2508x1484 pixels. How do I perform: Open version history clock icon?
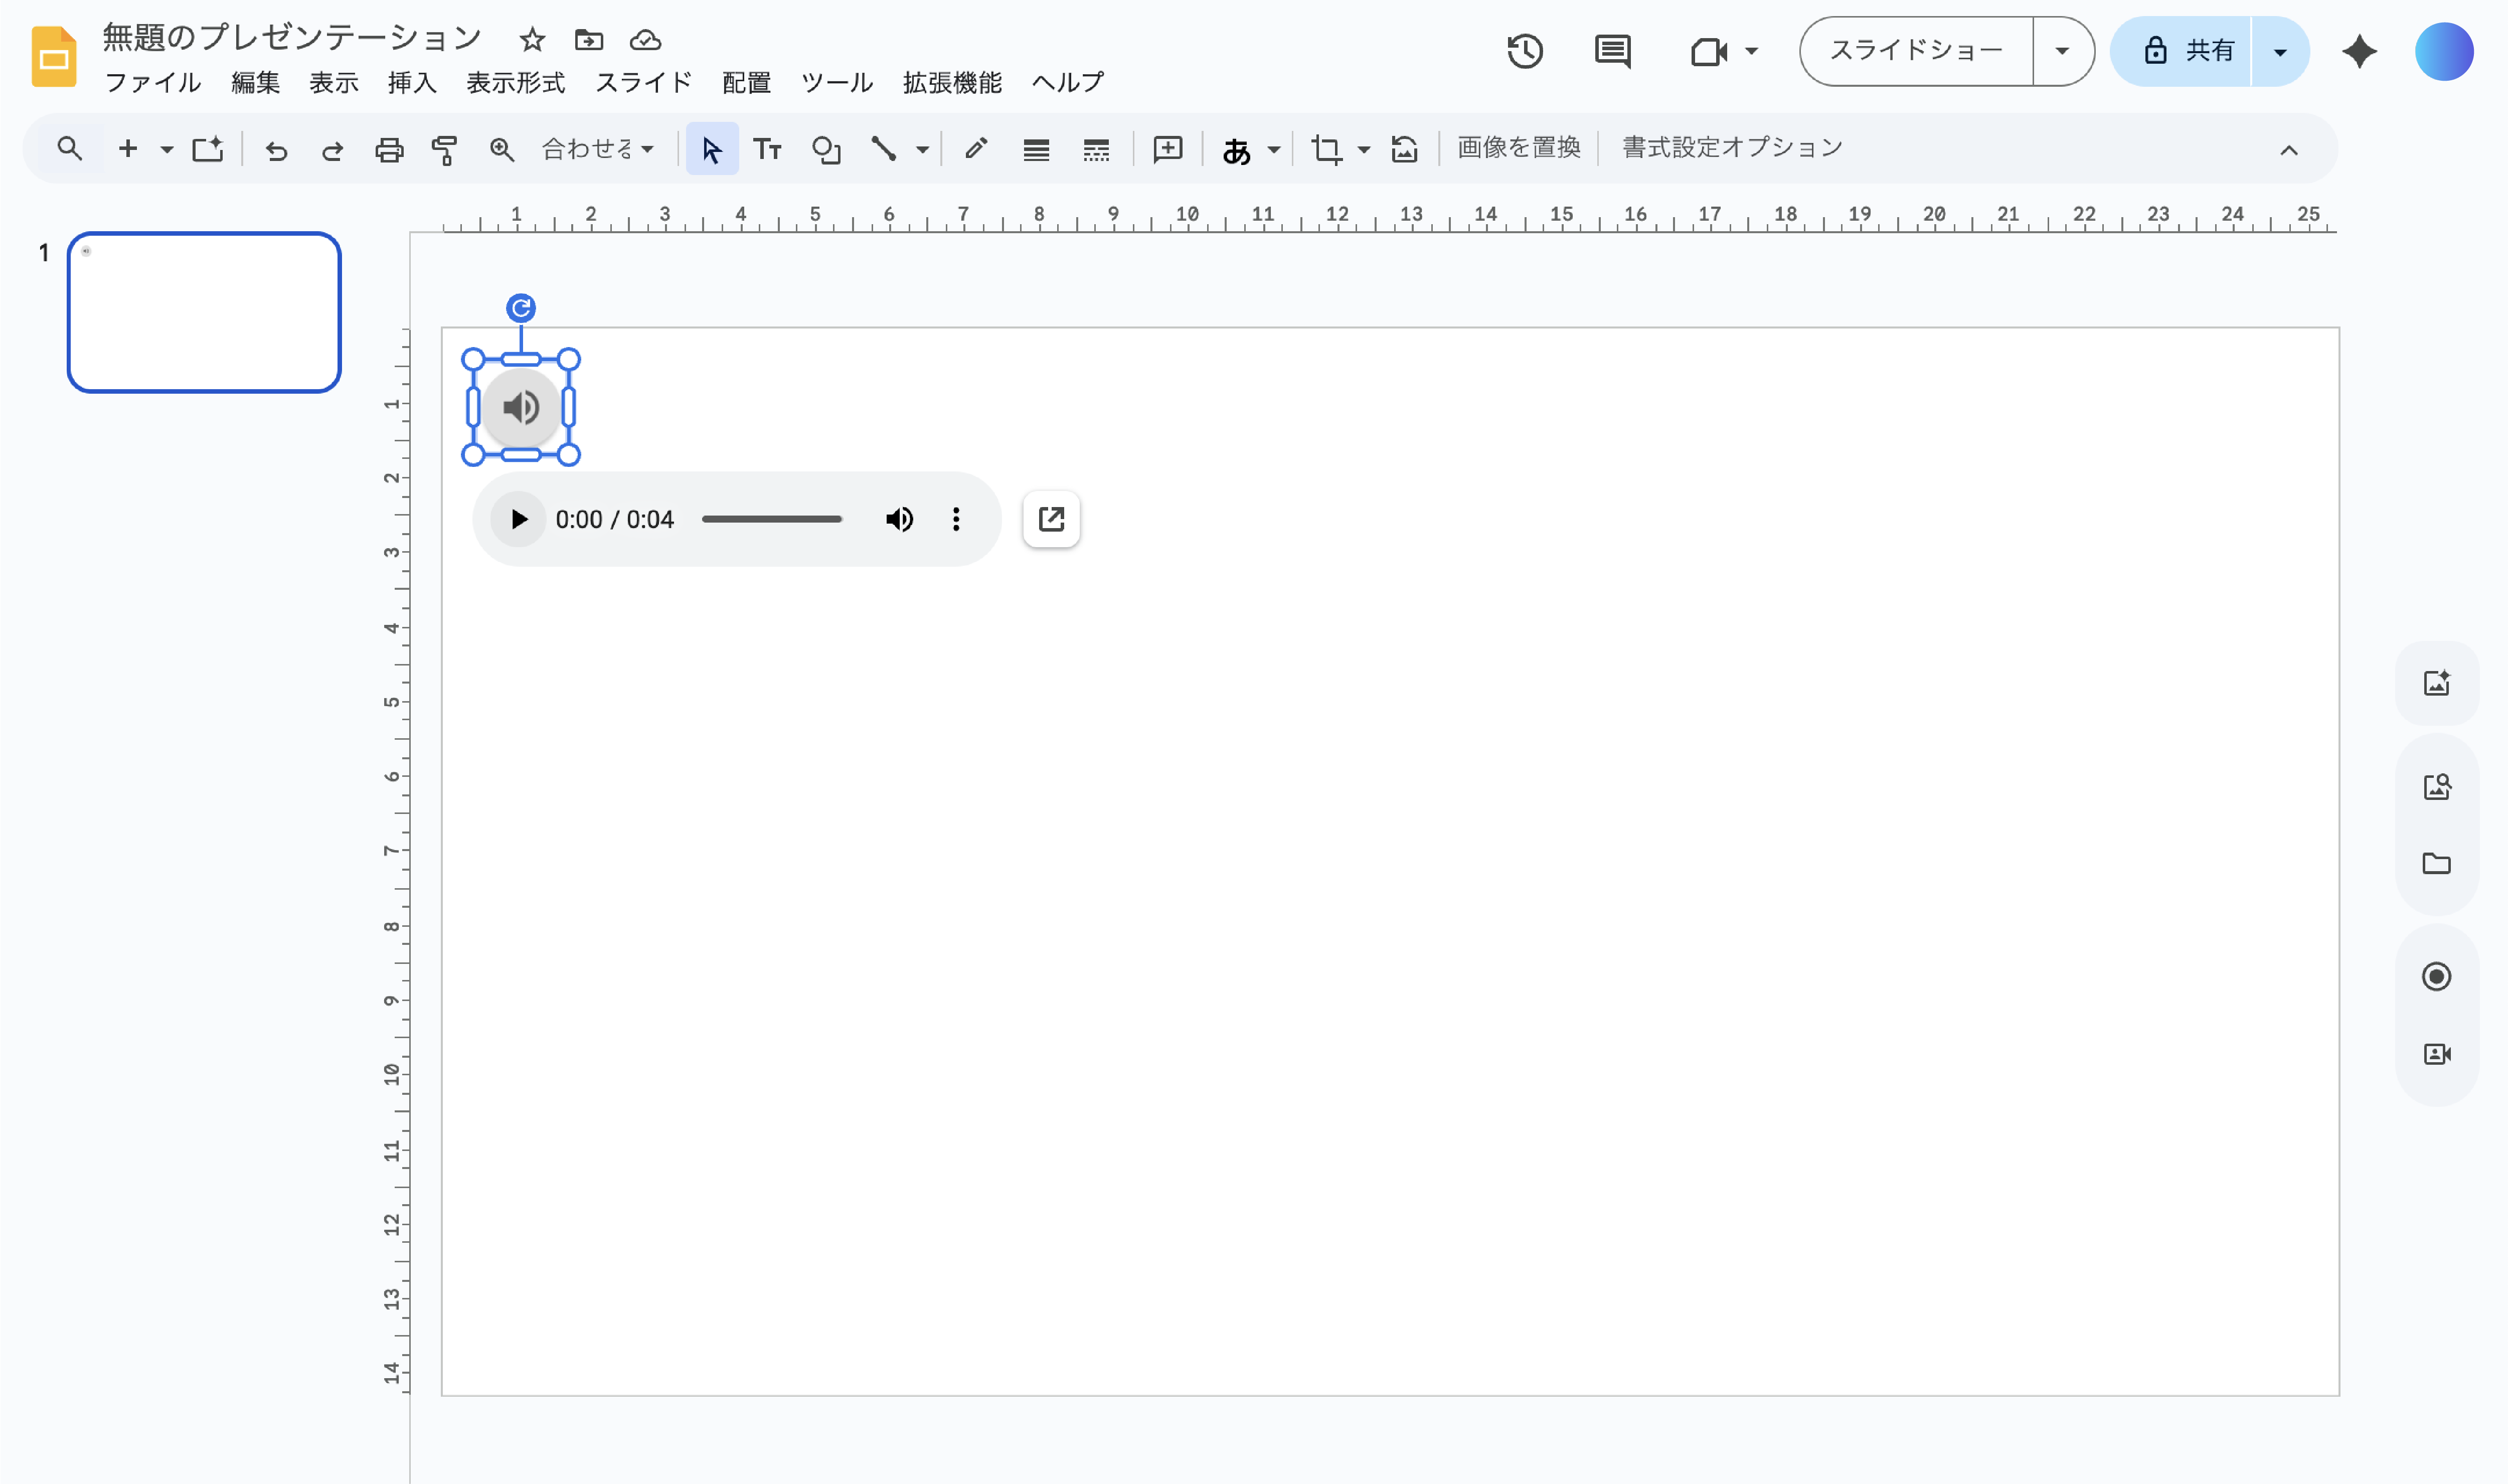tap(1524, 51)
